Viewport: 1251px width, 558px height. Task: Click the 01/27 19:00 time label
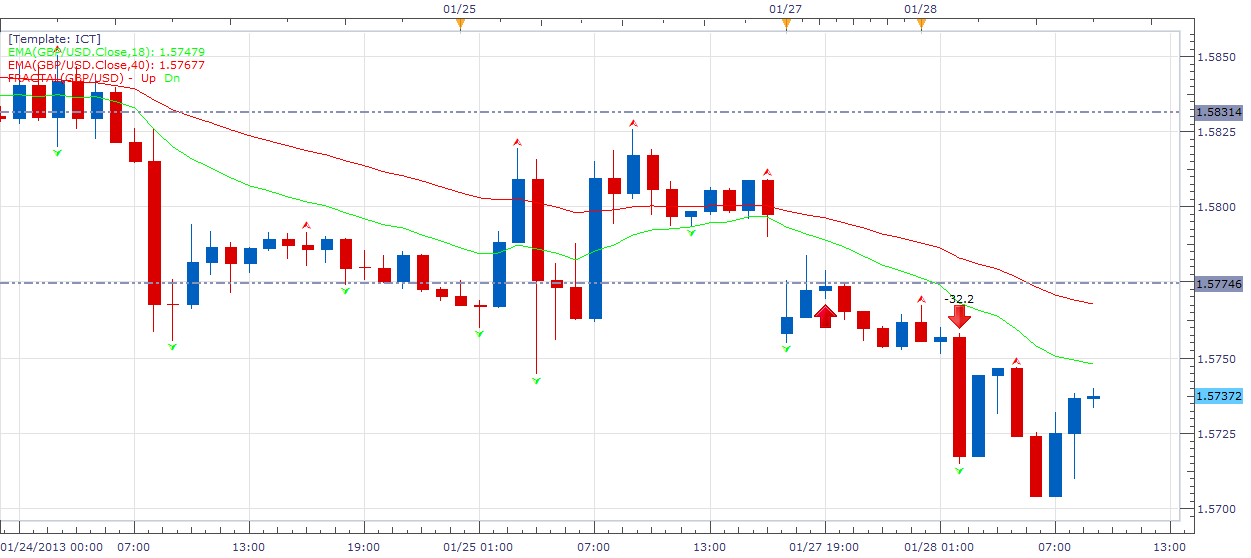tap(824, 548)
